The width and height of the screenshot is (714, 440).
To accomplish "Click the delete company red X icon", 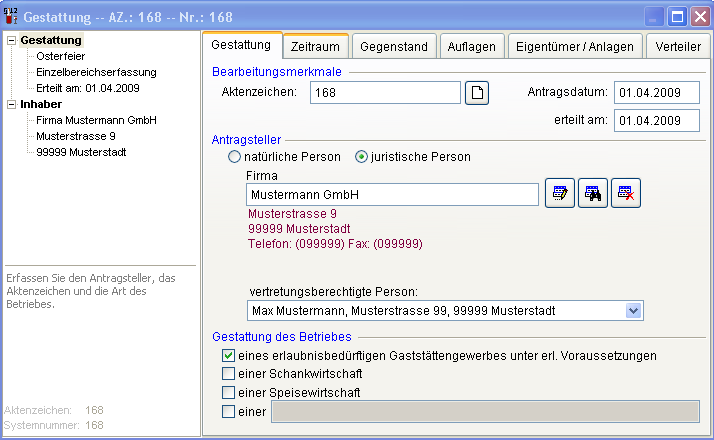I will pos(626,194).
